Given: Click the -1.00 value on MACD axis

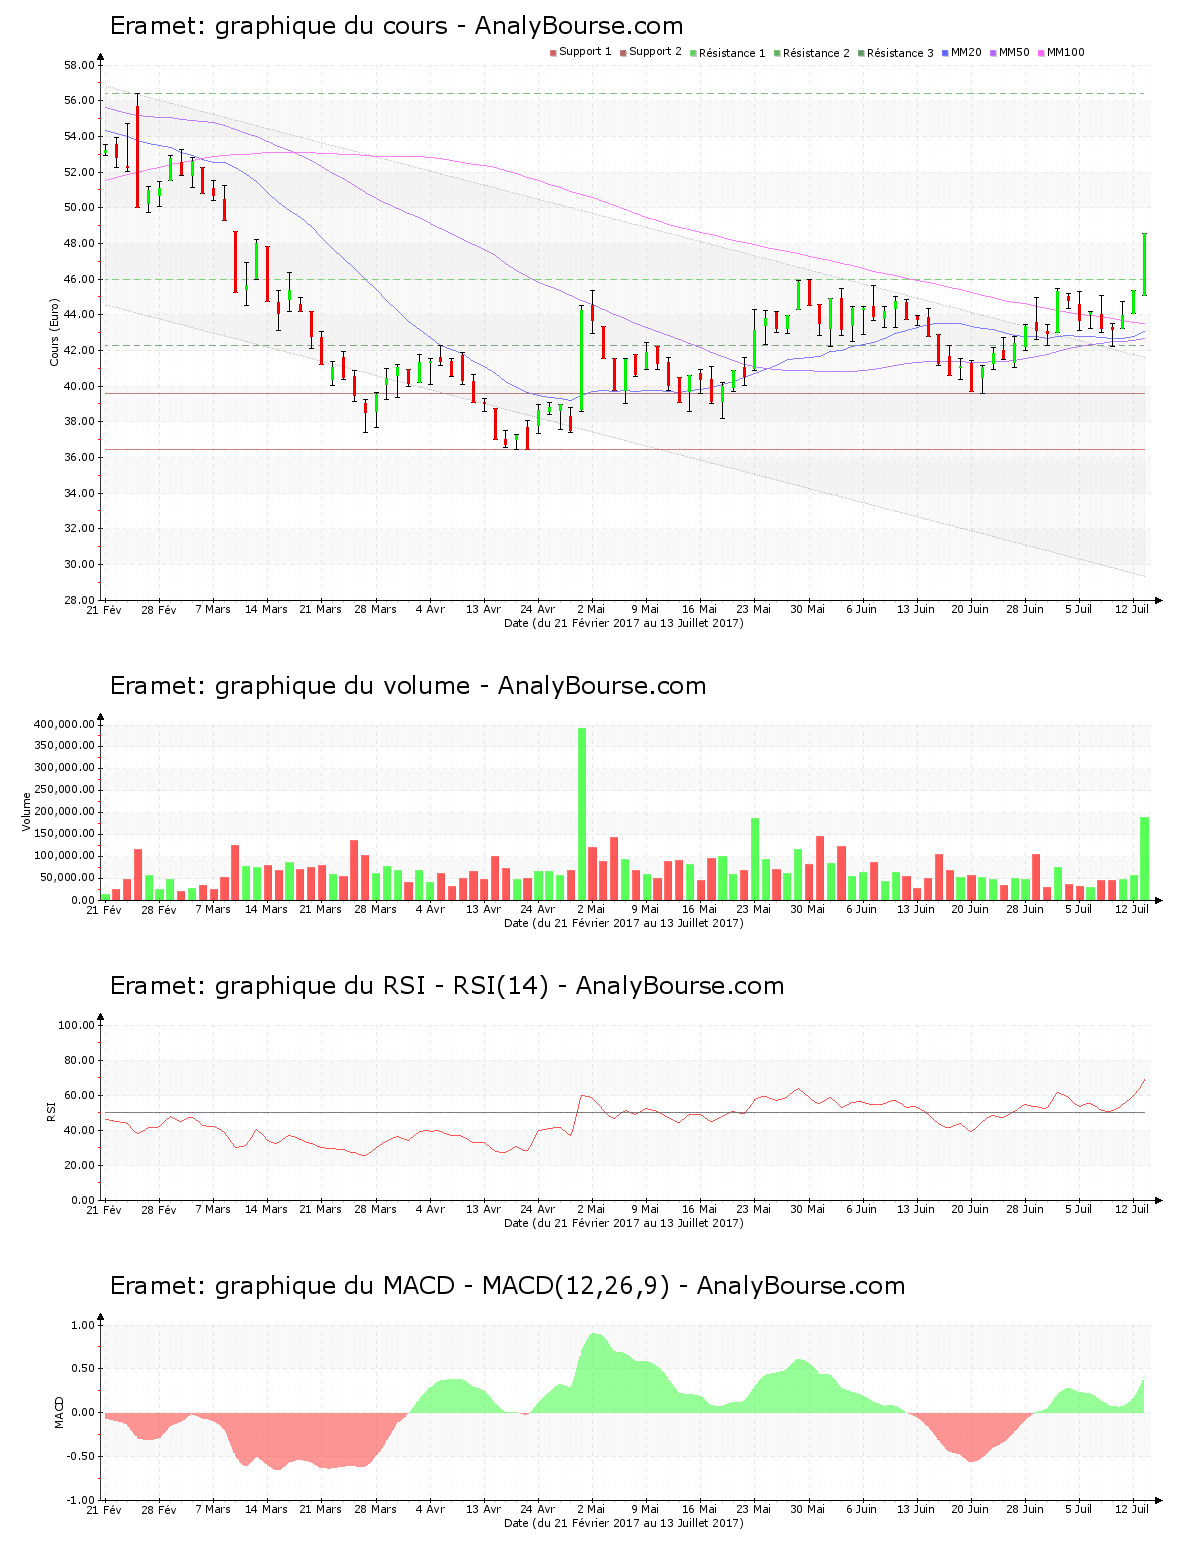Looking at the screenshot, I should (x=81, y=1500).
